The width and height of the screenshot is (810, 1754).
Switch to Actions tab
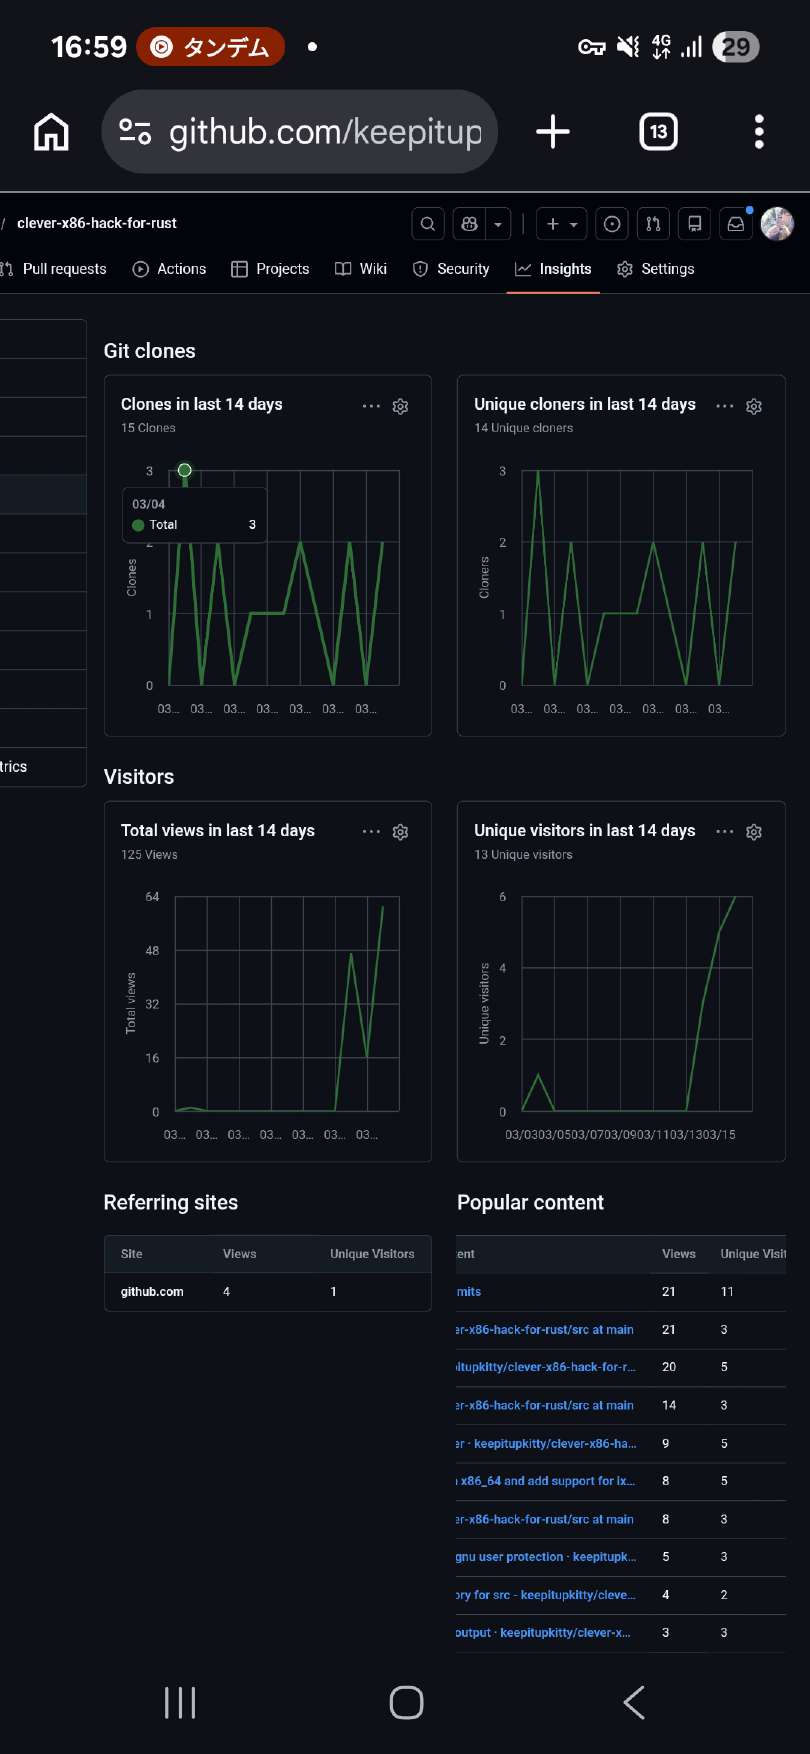(x=170, y=269)
